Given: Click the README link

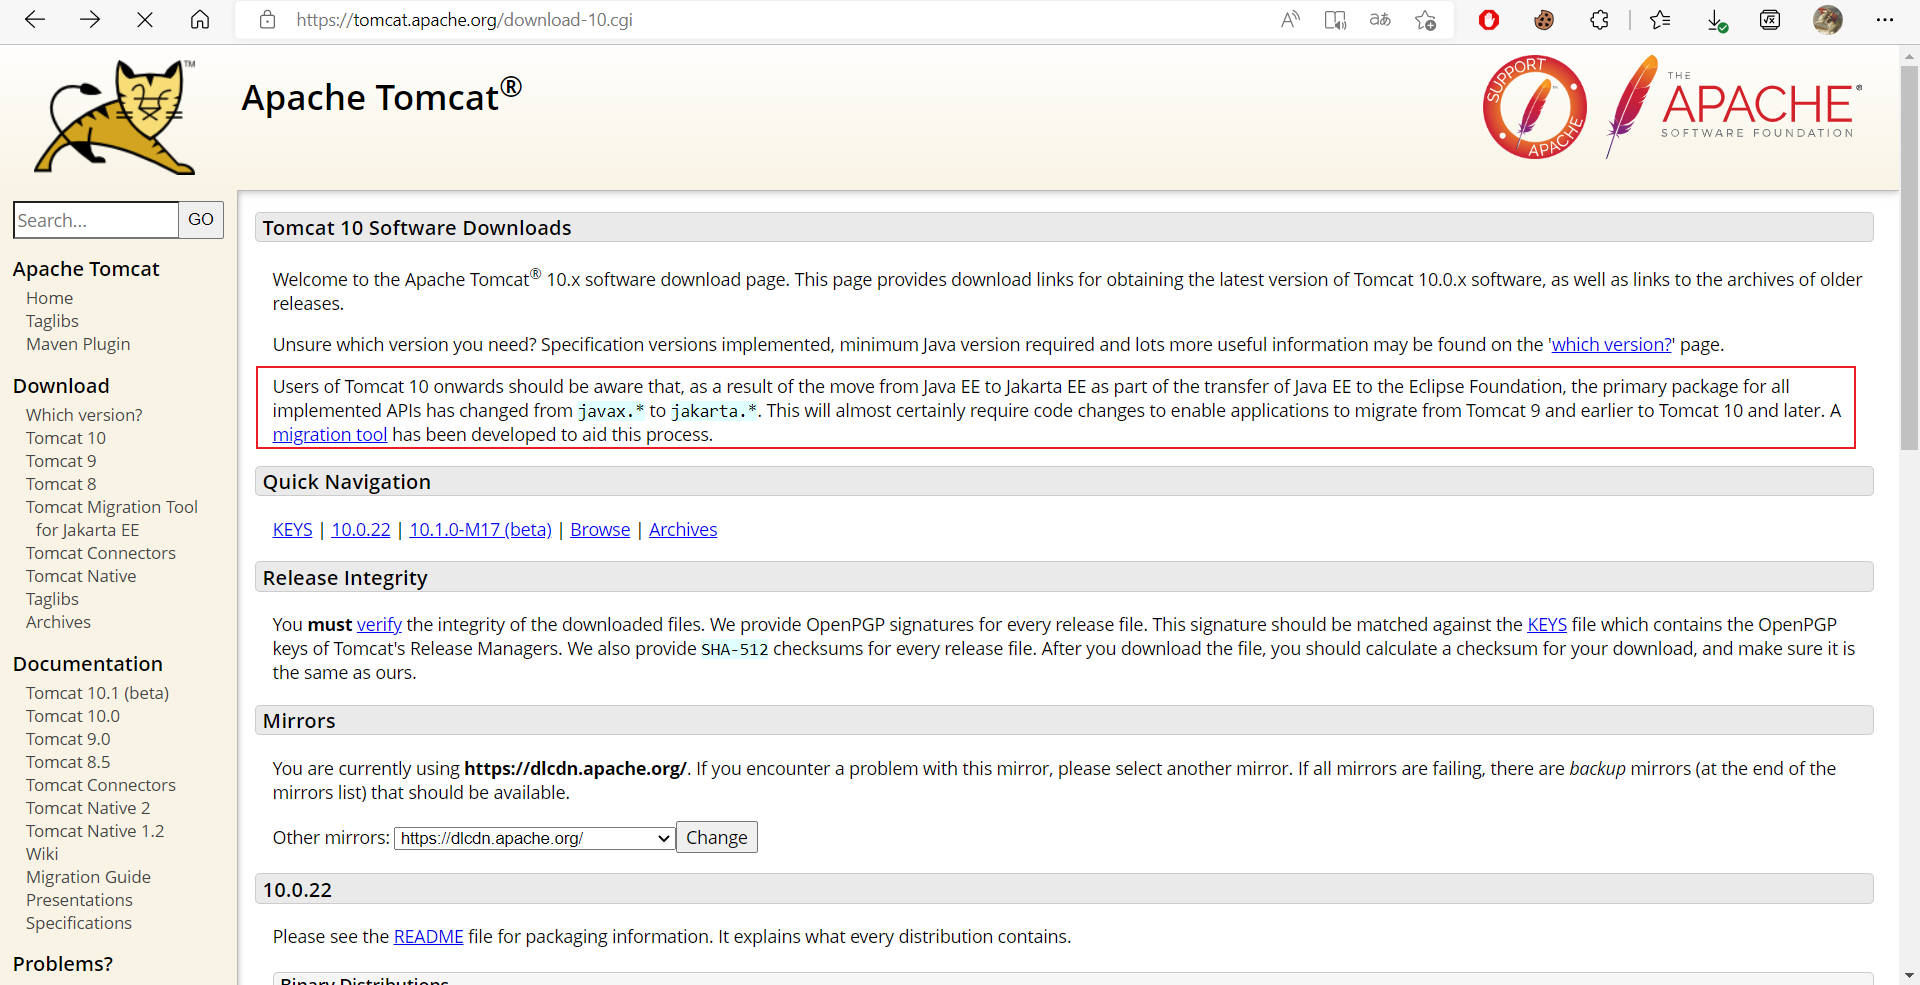Looking at the screenshot, I should point(428,937).
